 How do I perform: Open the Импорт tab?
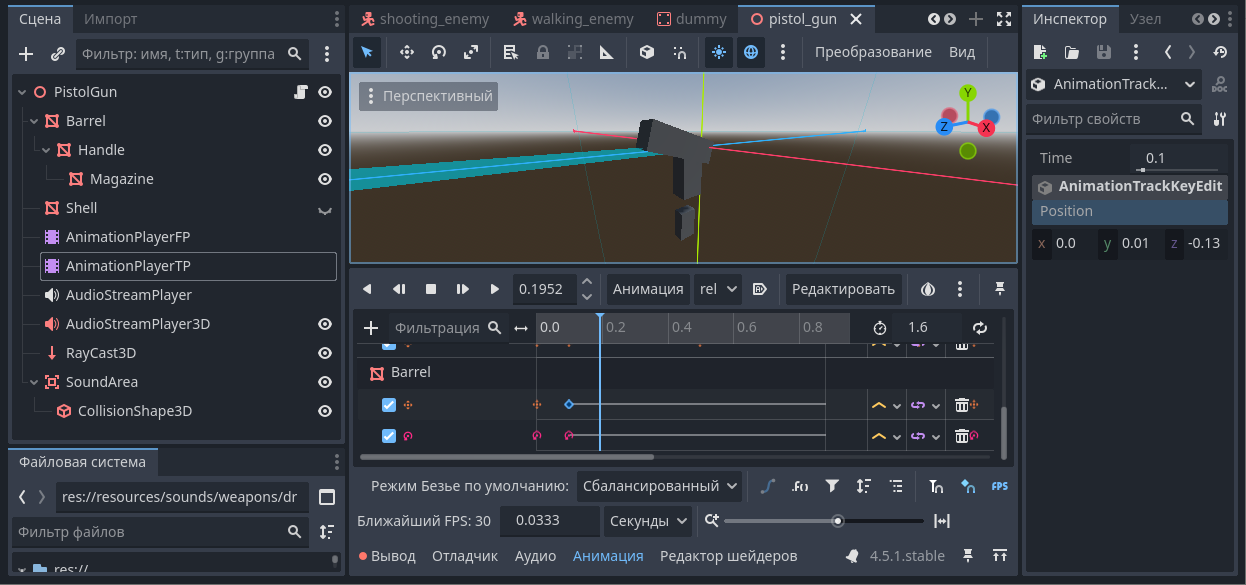pyautogui.click(x=111, y=19)
